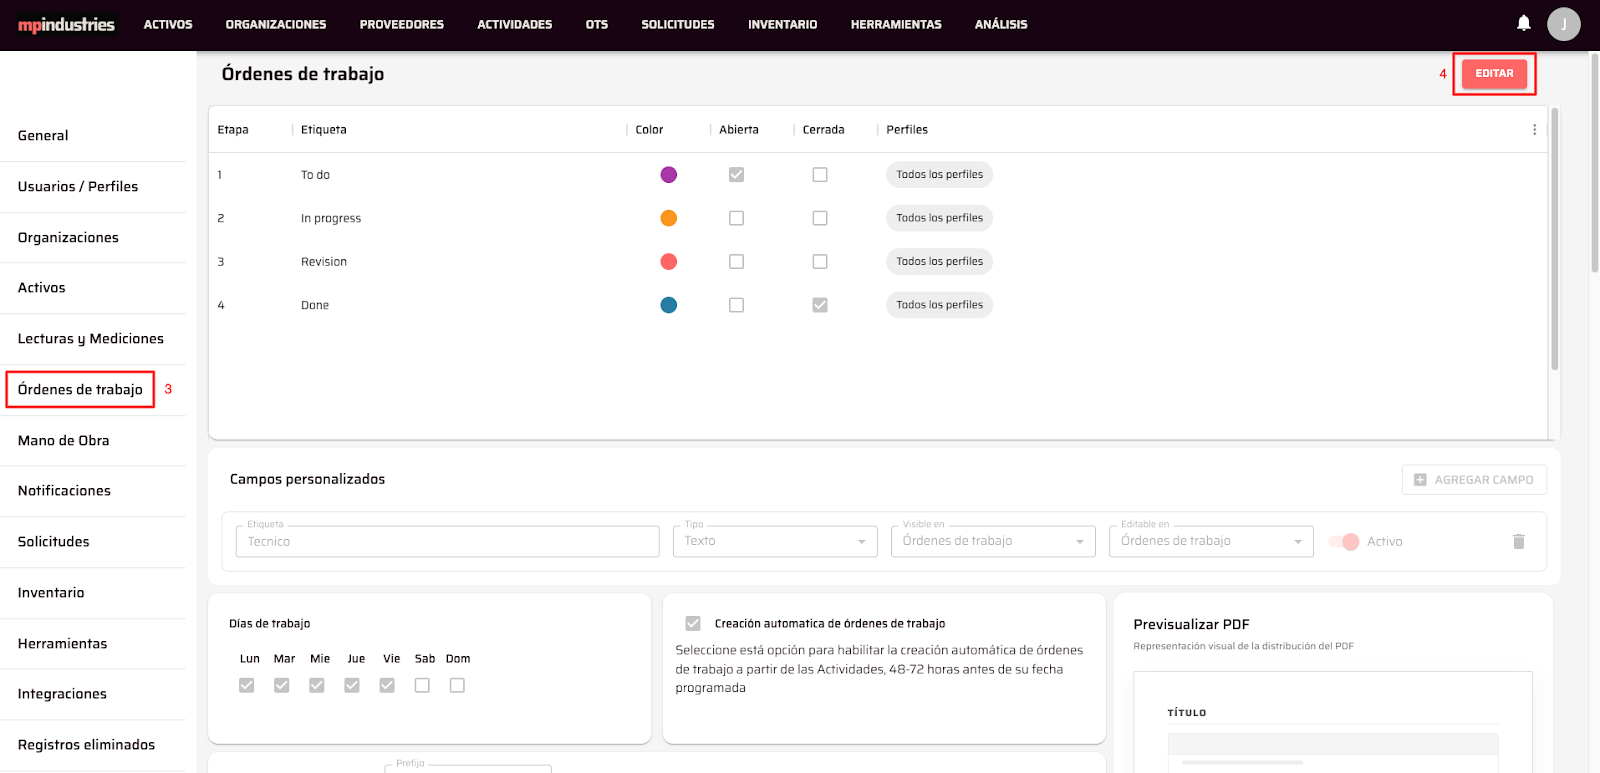The height and width of the screenshot is (773, 1600).
Task: Expand the Tipo dropdown
Action: click(x=775, y=541)
